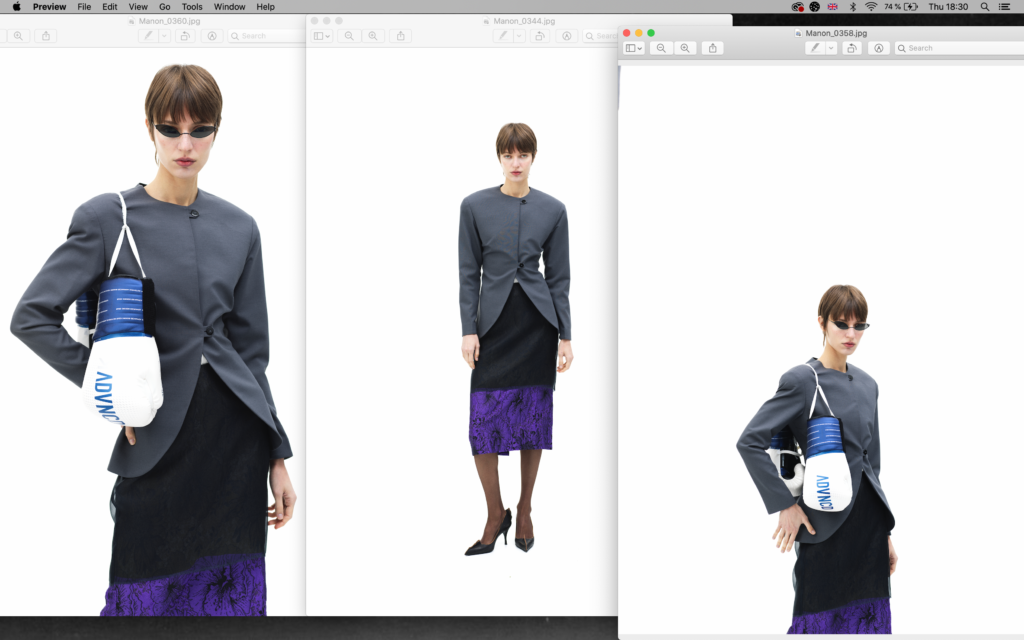Zoom out in the Manon_0358.jpg window
The image size is (1024, 640).
(661, 48)
